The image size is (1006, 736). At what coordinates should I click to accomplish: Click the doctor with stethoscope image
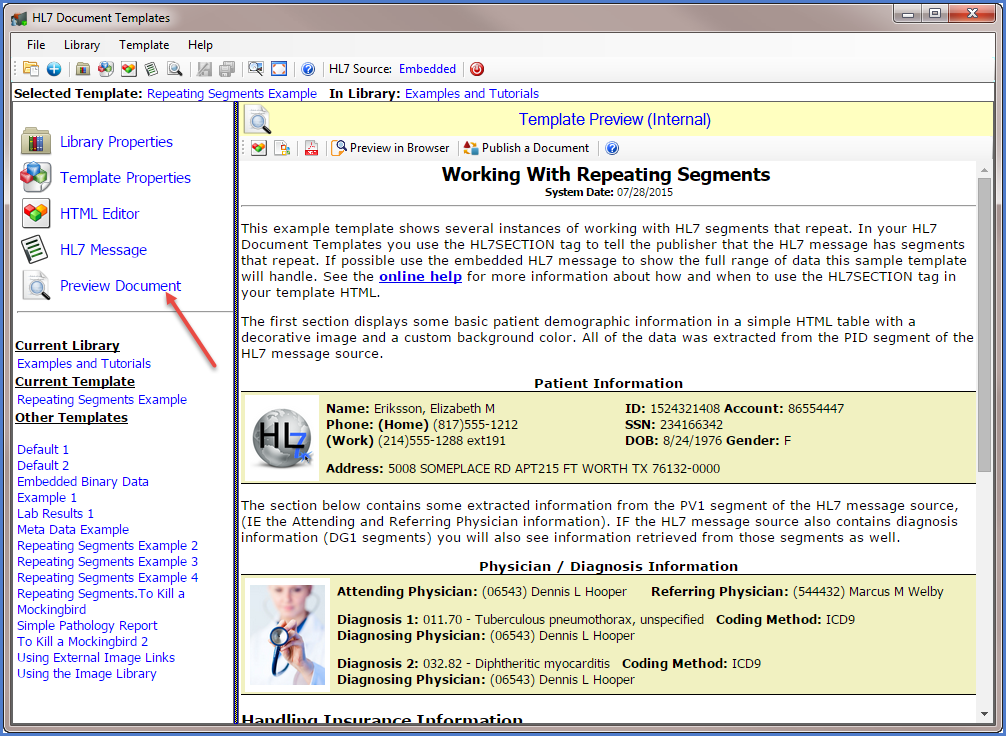(287, 635)
